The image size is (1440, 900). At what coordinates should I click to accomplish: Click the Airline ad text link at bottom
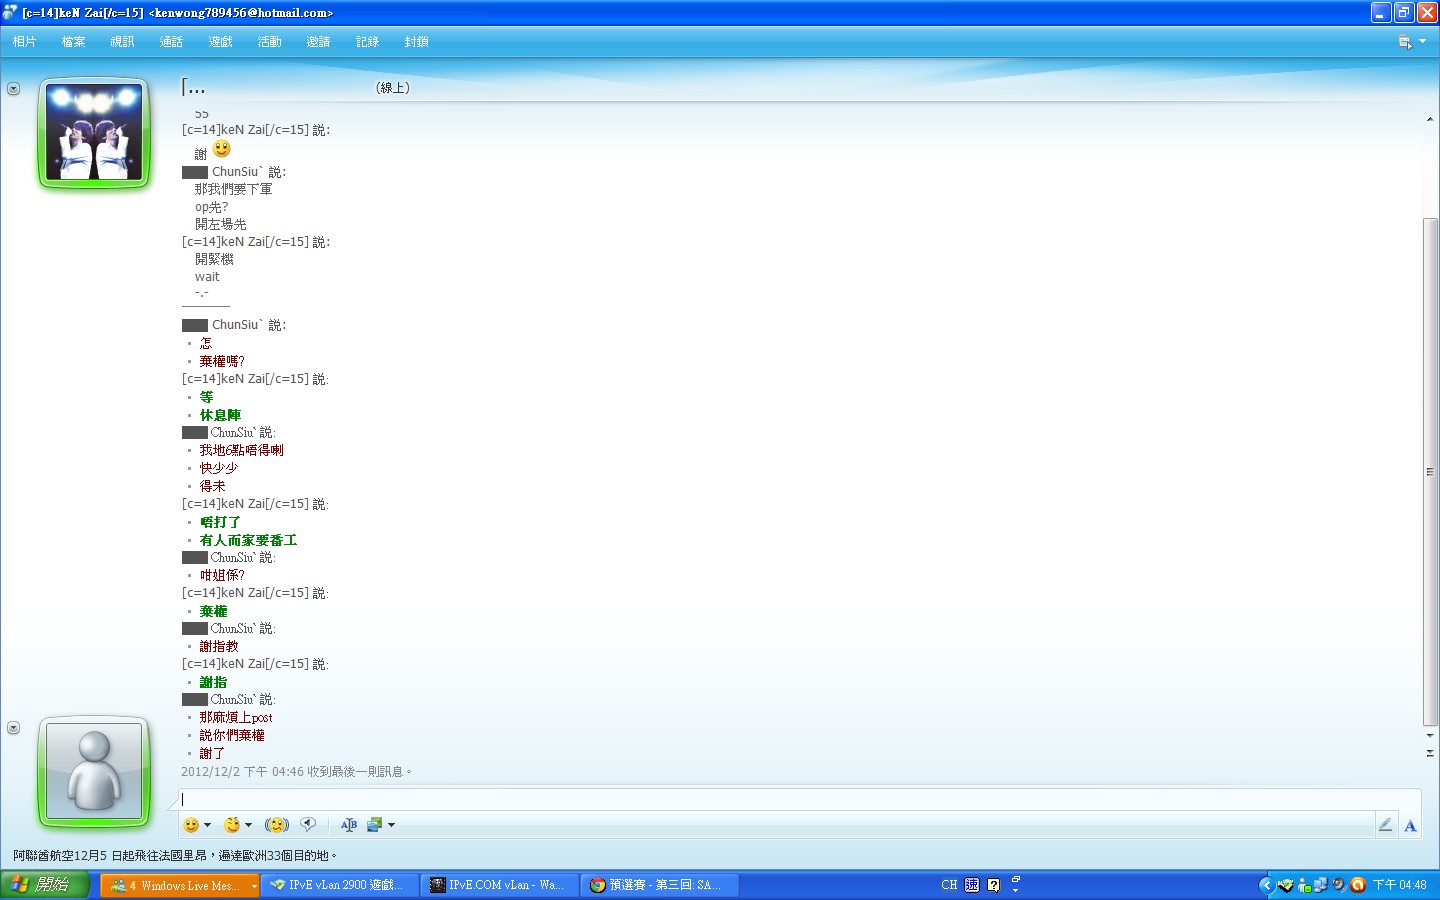coord(175,856)
